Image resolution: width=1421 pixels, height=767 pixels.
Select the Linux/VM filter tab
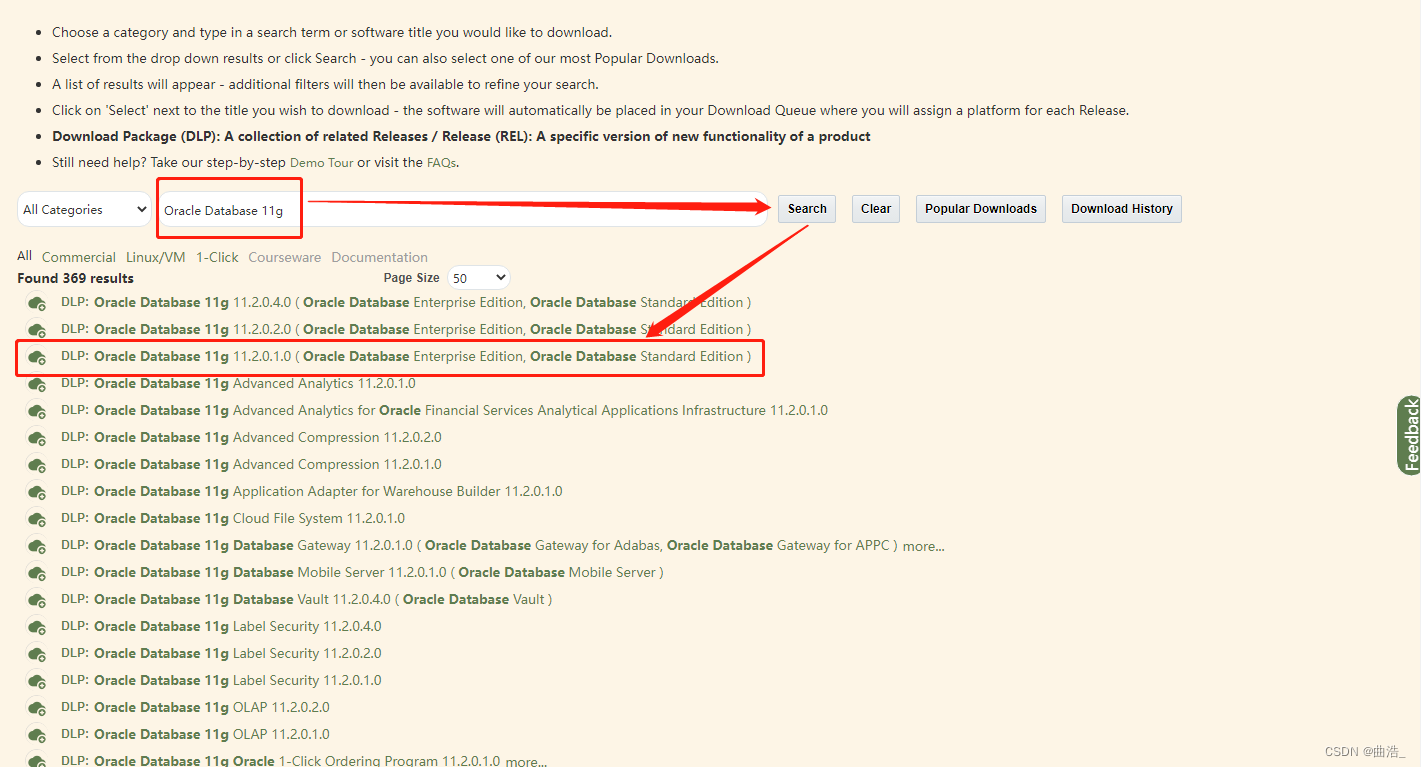click(x=156, y=257)
